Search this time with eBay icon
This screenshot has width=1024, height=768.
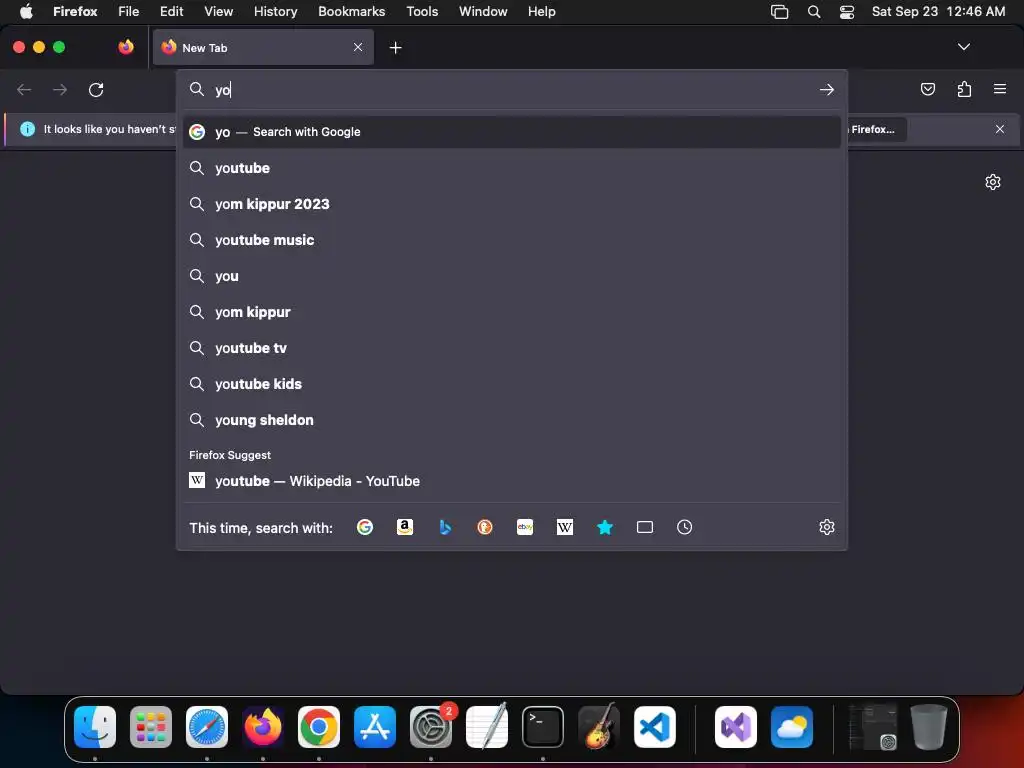525,527
